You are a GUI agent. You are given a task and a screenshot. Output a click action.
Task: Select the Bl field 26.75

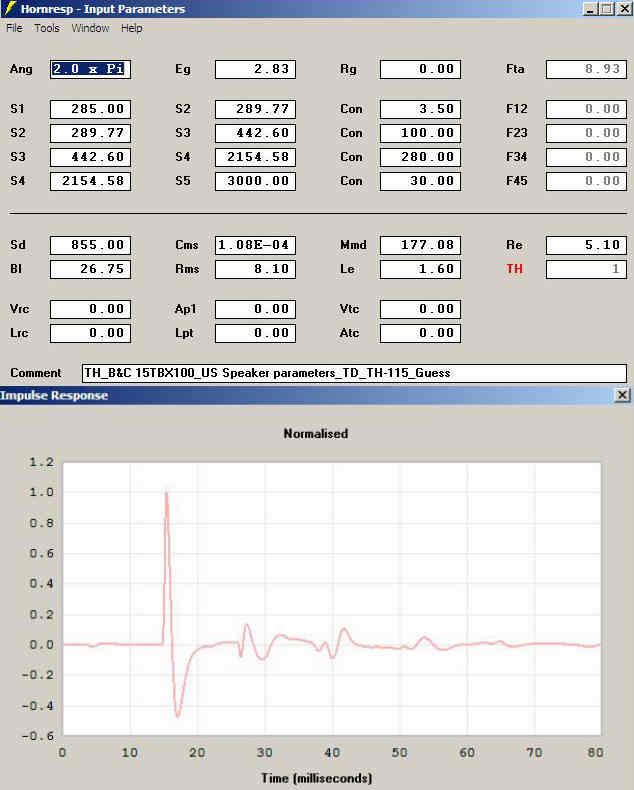[x=90, y=269]
